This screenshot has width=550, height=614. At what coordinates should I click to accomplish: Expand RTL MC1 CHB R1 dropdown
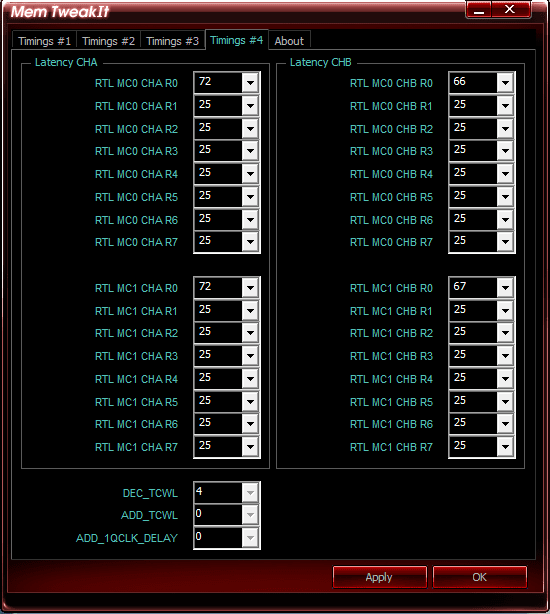(505, 311)
